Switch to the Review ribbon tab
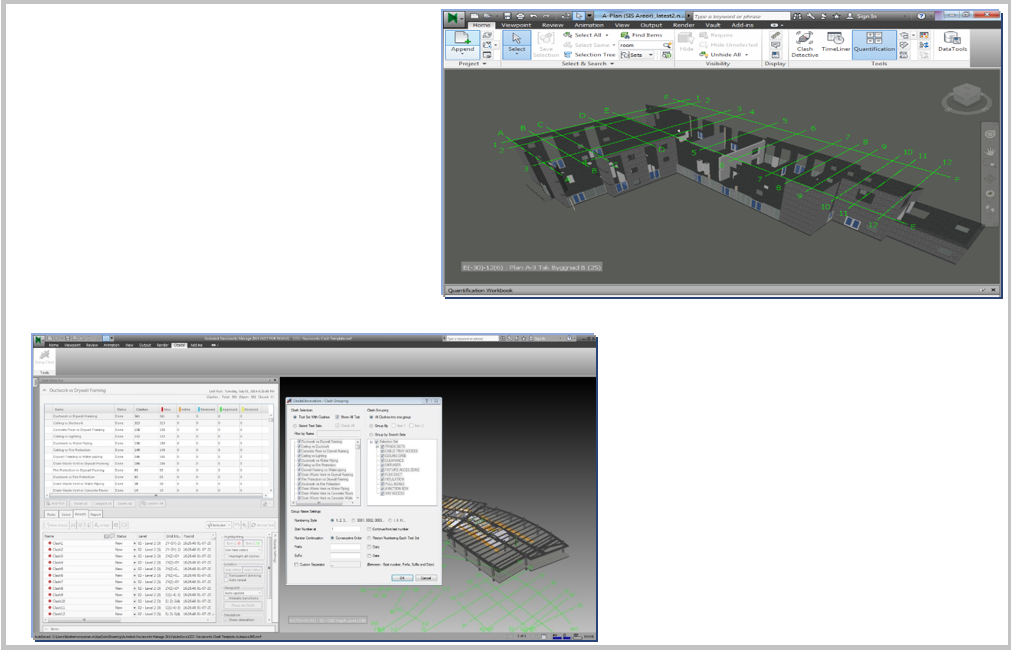1011x650 pixels. pos(552,25)
